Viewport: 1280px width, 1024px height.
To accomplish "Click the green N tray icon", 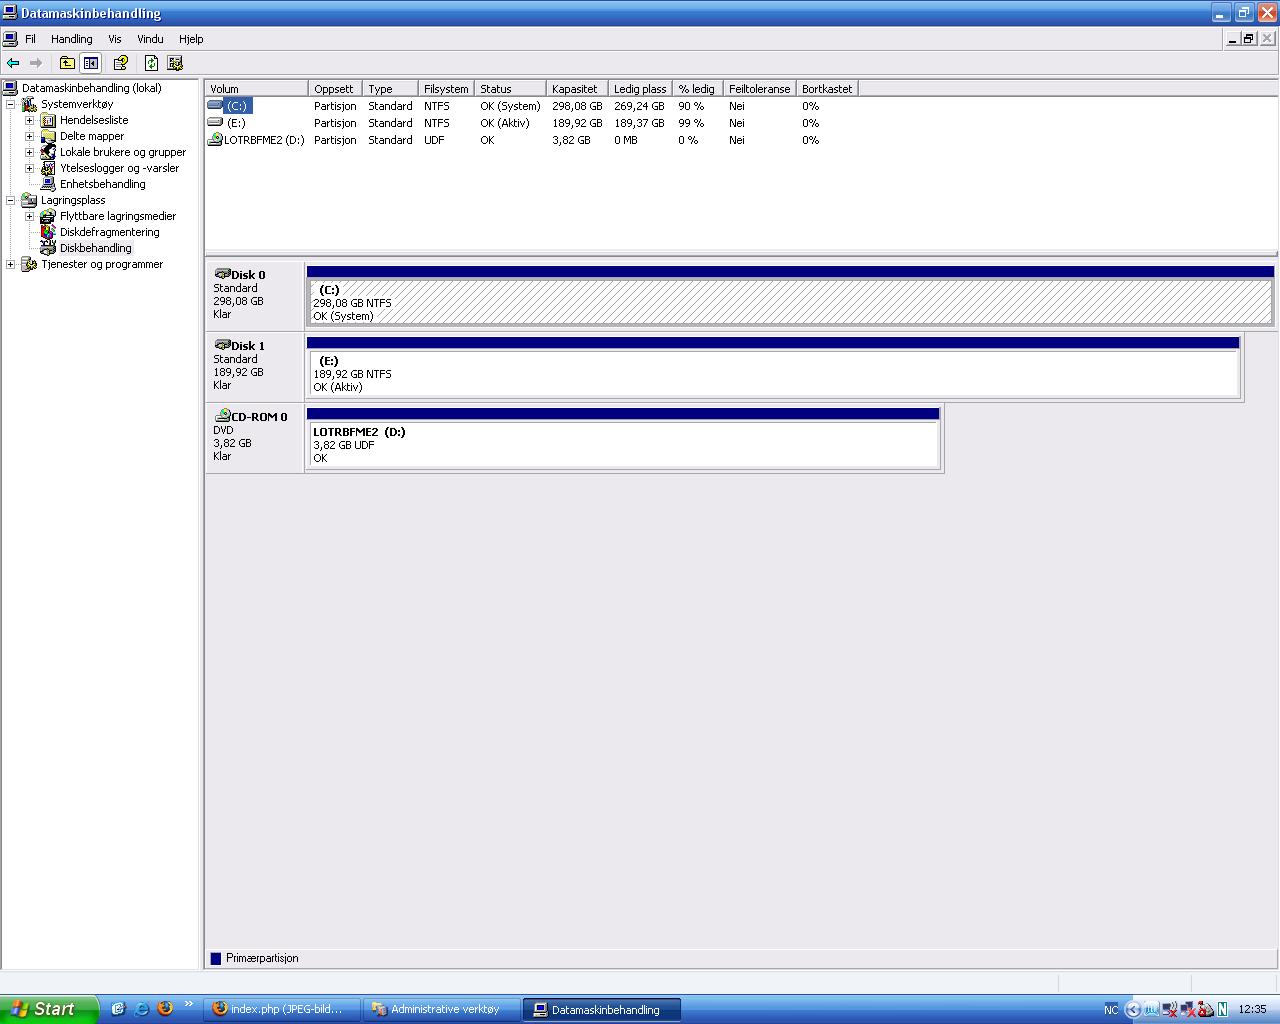I will [x=1222, y=1009].
